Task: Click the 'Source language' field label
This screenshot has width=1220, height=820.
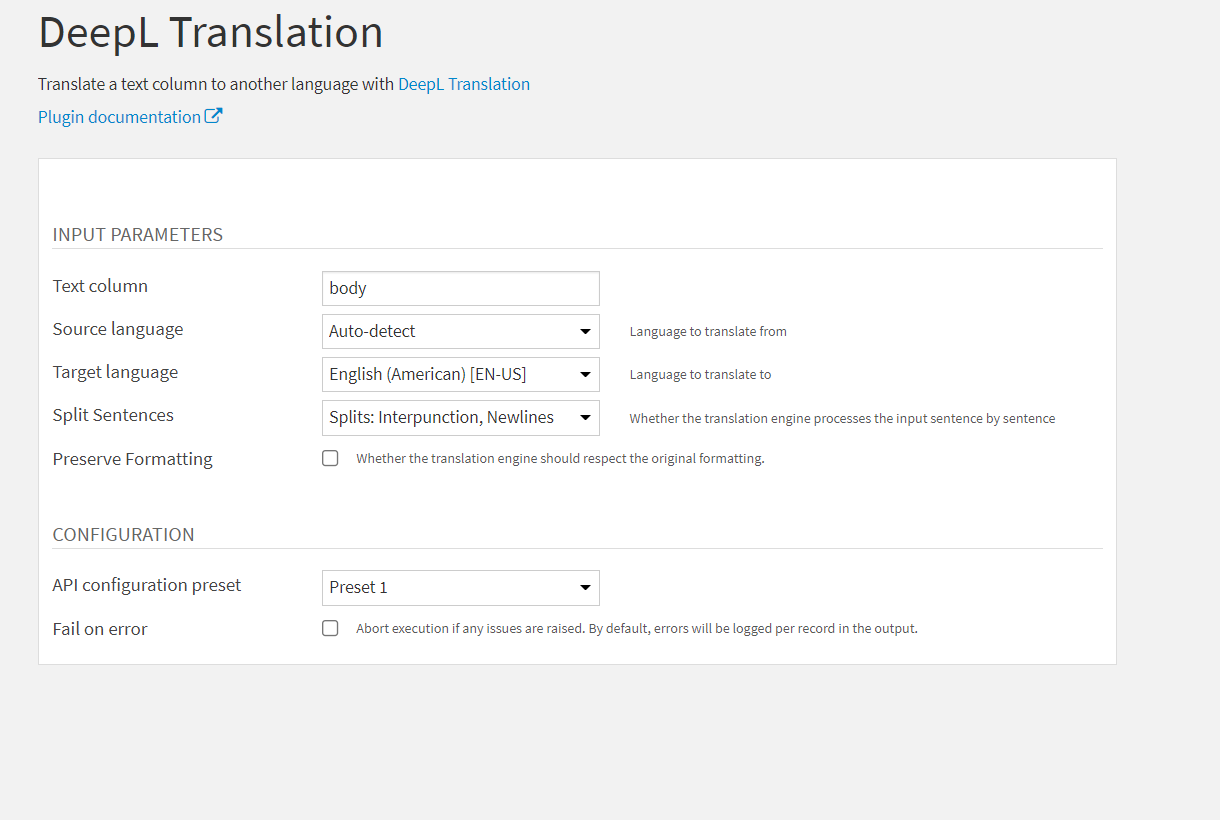Action: click(118, 329)
